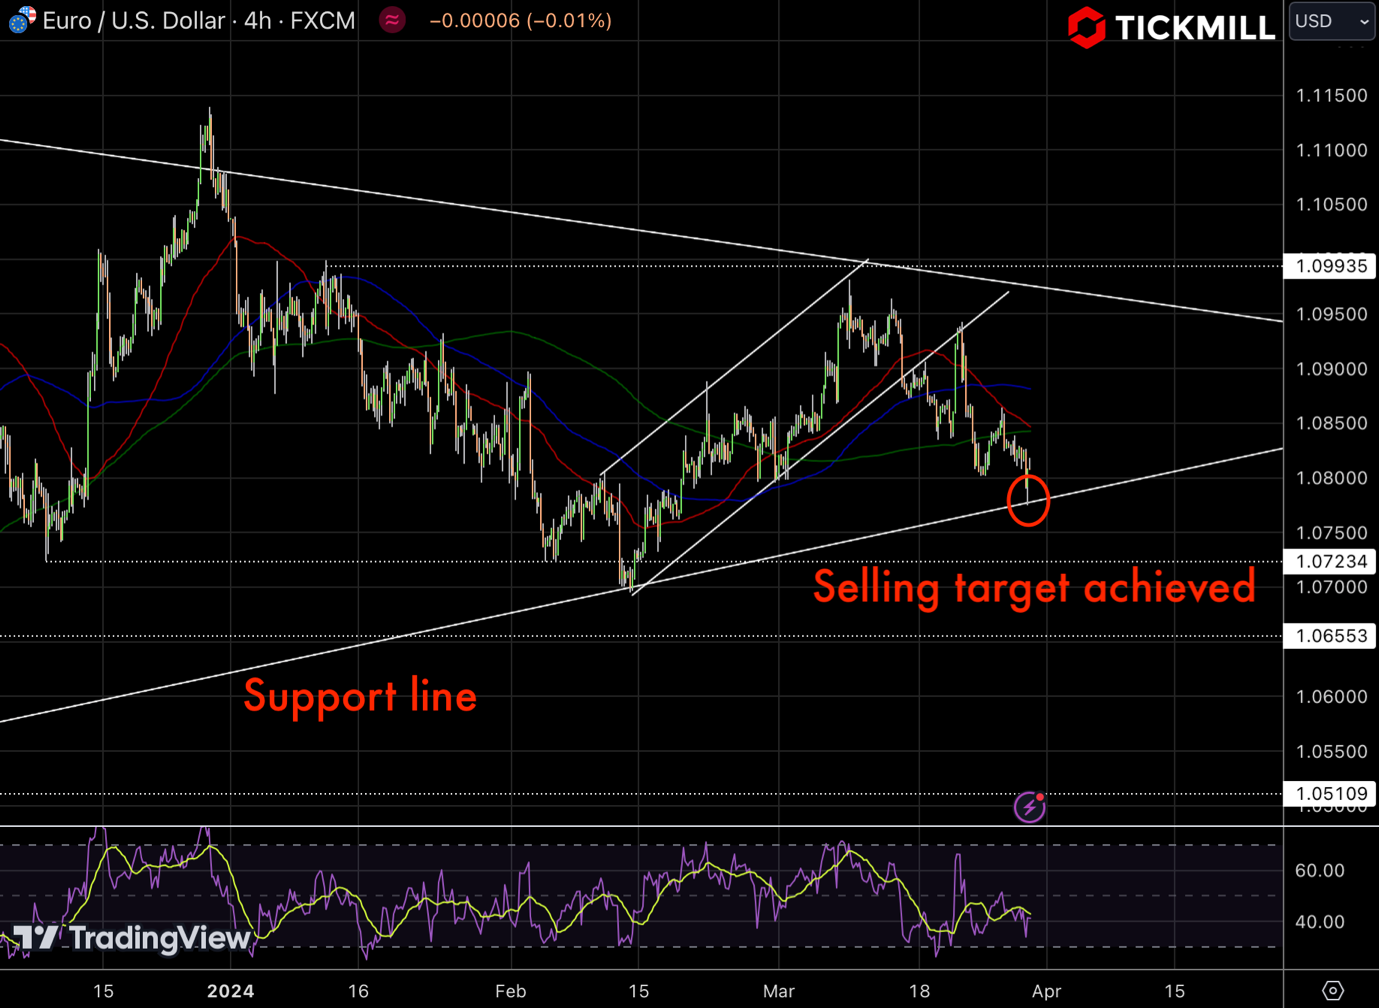Click the Tickmill logo
The height and width of the screenshot is (1008, 1379).
coord(1171,27)
